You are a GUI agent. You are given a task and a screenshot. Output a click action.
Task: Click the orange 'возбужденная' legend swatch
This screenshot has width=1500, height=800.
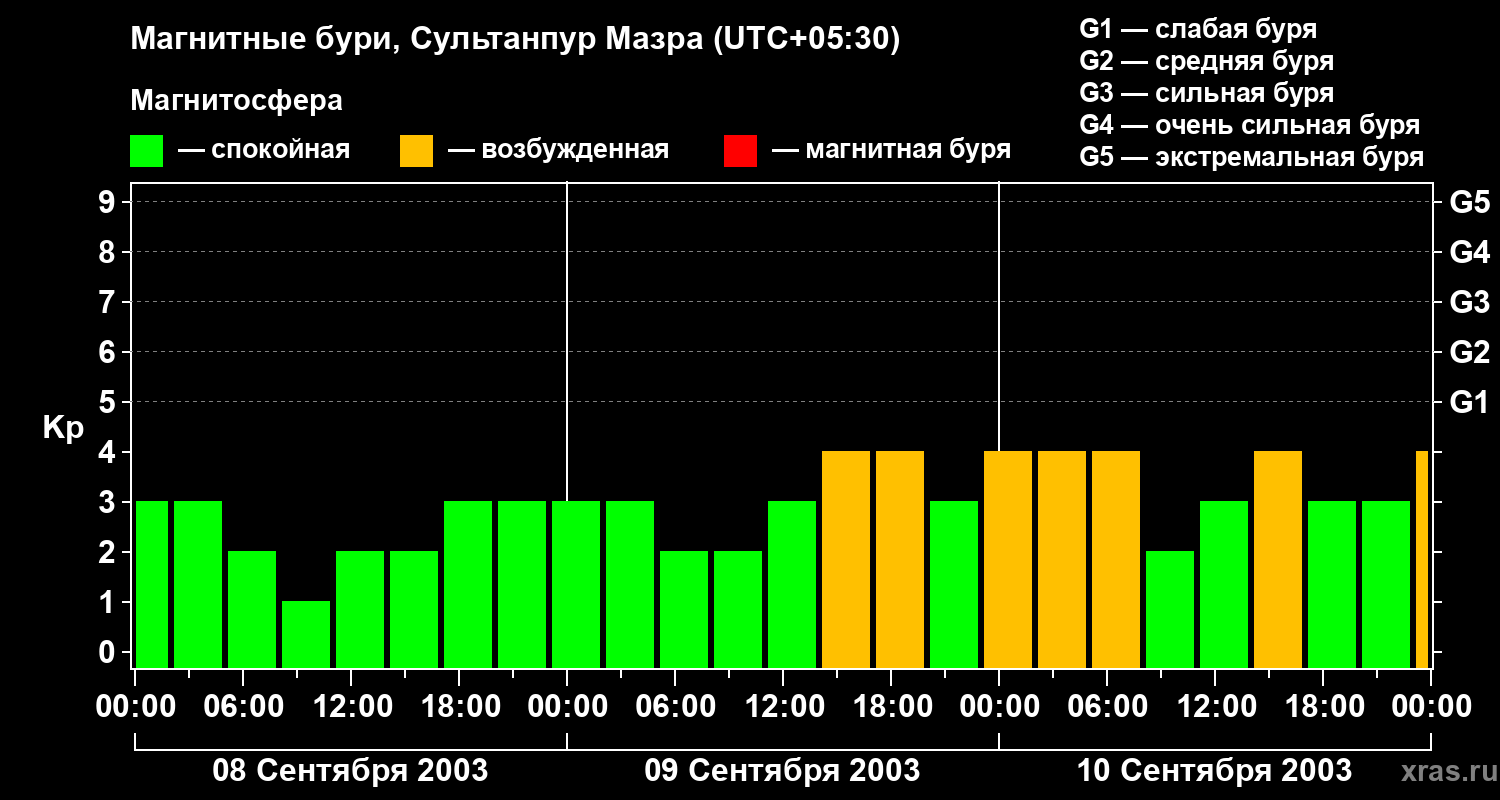[416, 151]
